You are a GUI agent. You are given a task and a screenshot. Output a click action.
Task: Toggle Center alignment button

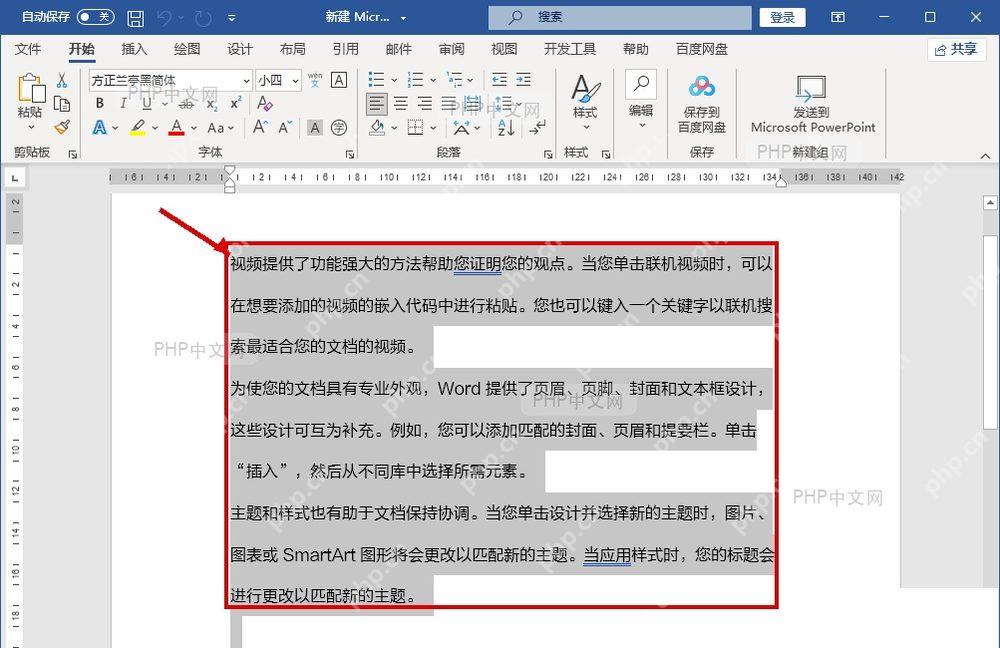tap(401, 103)
